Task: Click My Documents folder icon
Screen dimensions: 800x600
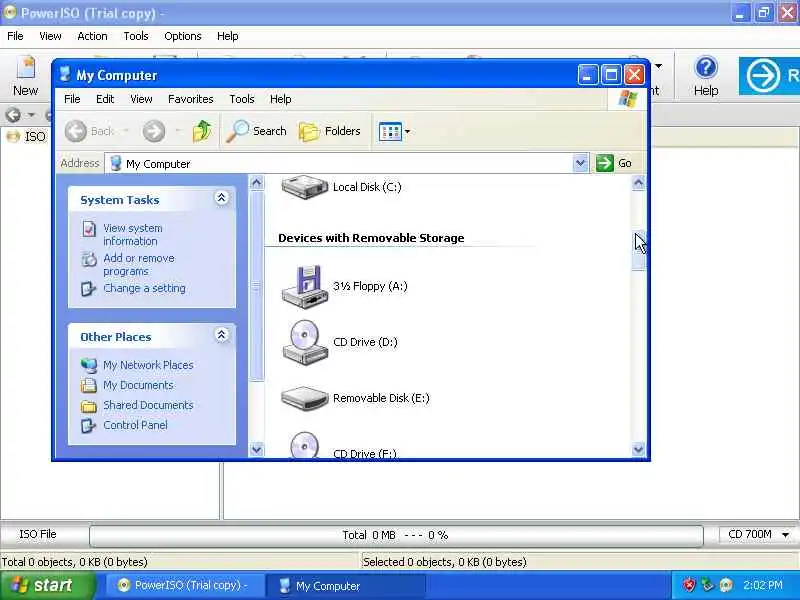Action: click(89, 385)
